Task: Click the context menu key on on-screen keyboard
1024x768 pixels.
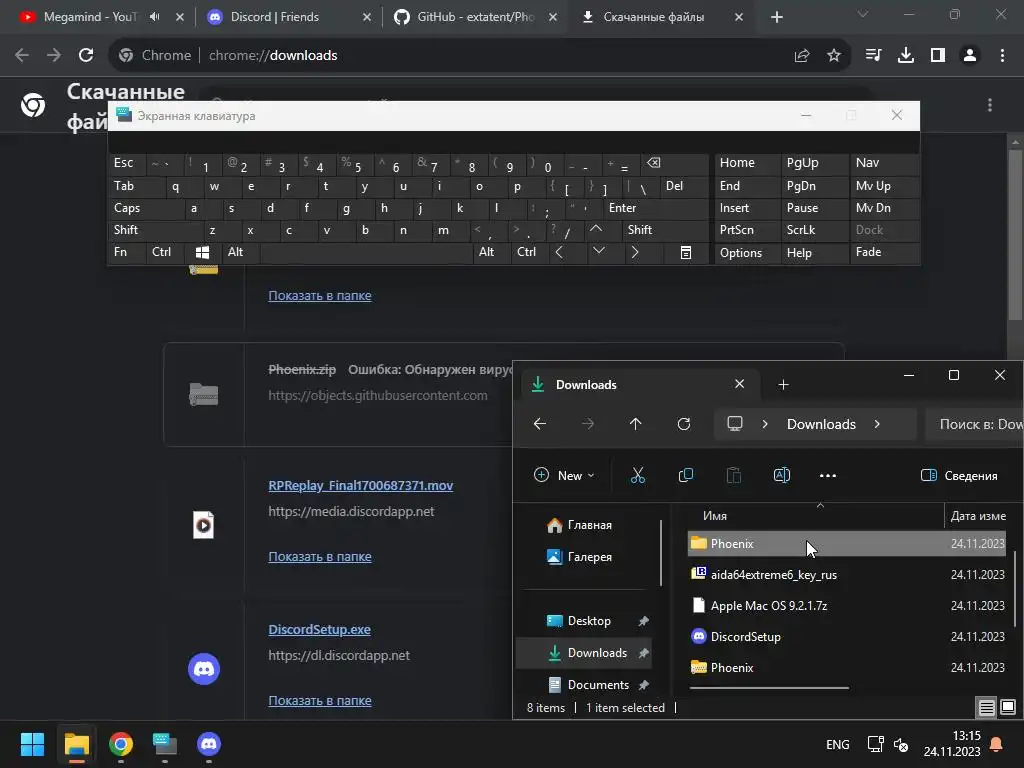Action: pyautogui.click(x=686, y=252)
